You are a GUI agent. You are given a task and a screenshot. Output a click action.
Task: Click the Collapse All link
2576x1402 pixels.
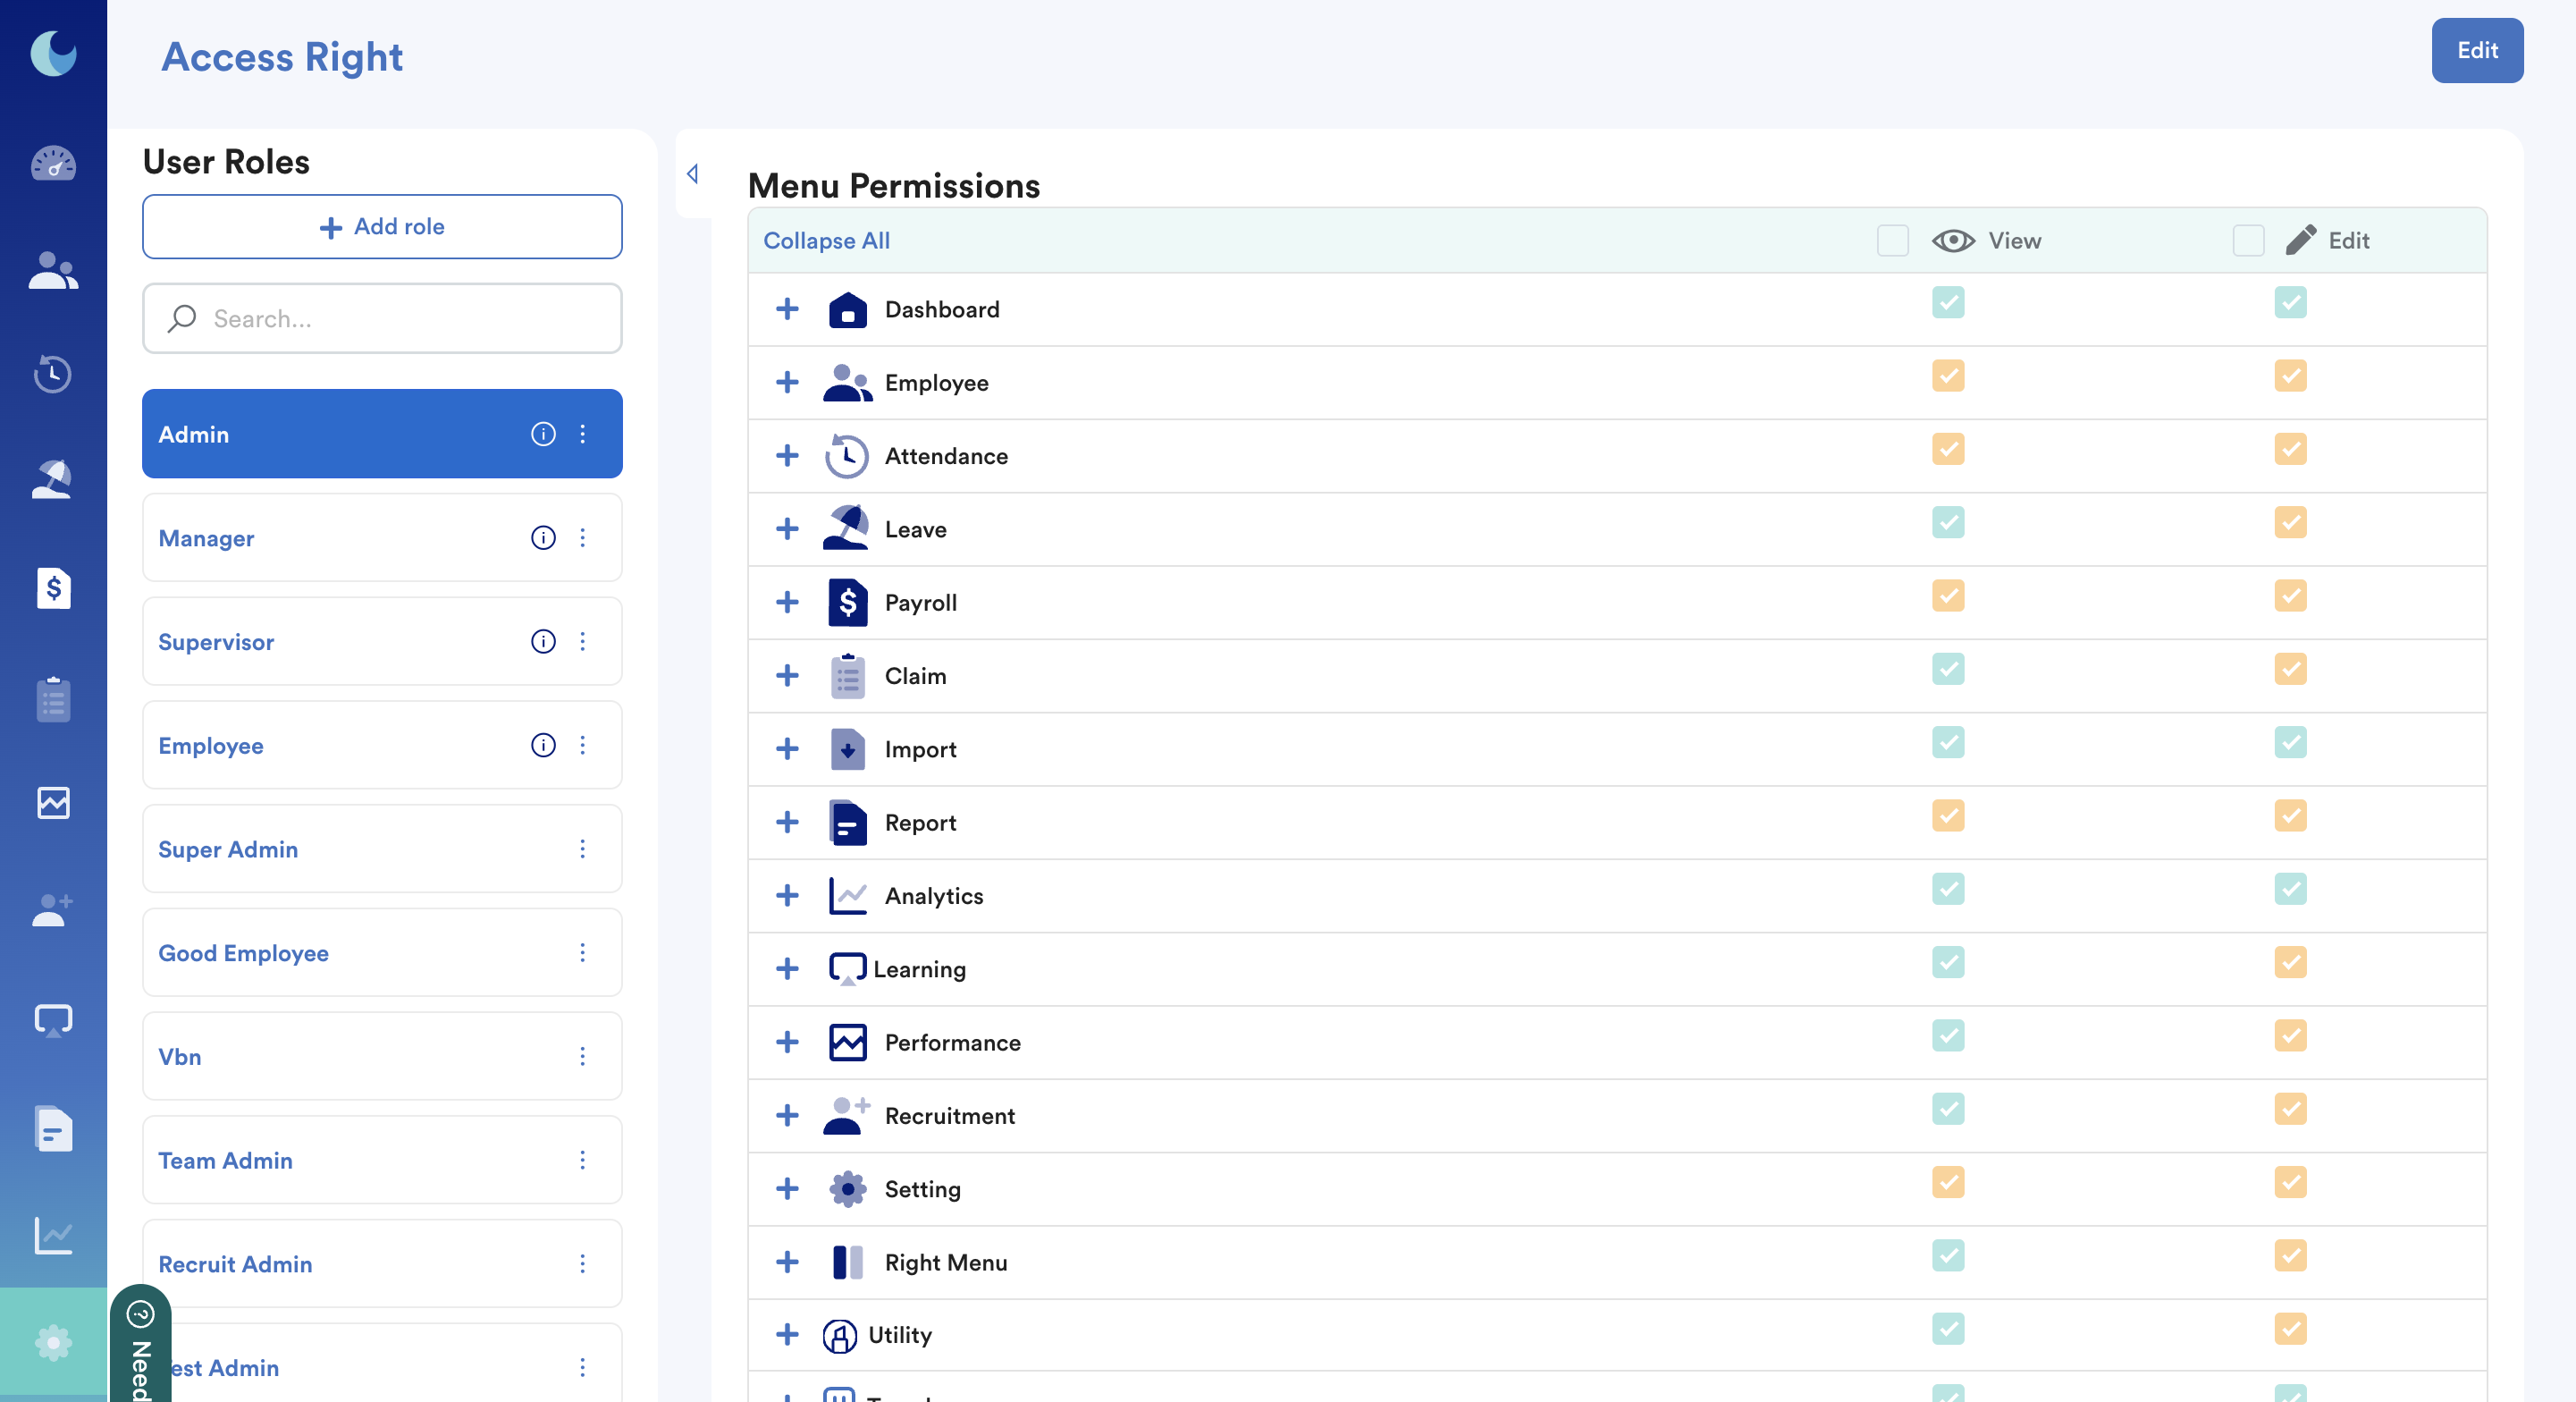[x=826, y=241]
